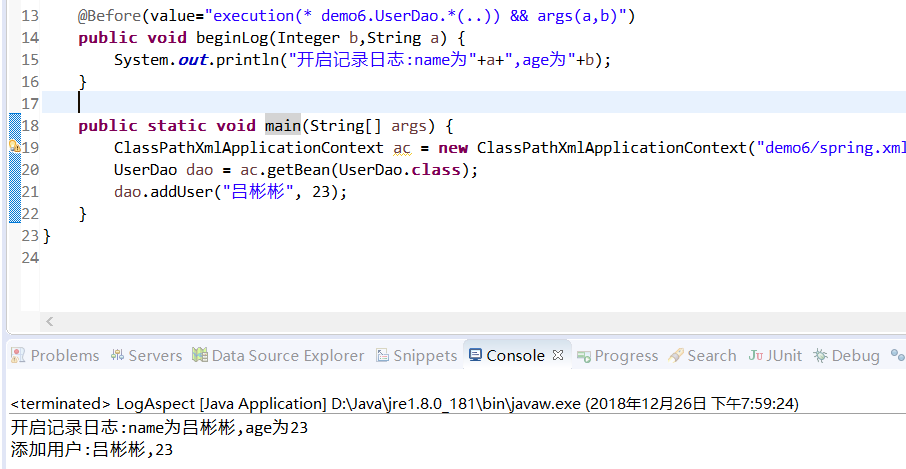Image resolution: width=906 pixels, height=469 pixels.
Task: Click the underlined ac variable declaration
Action: pos(402,148)
